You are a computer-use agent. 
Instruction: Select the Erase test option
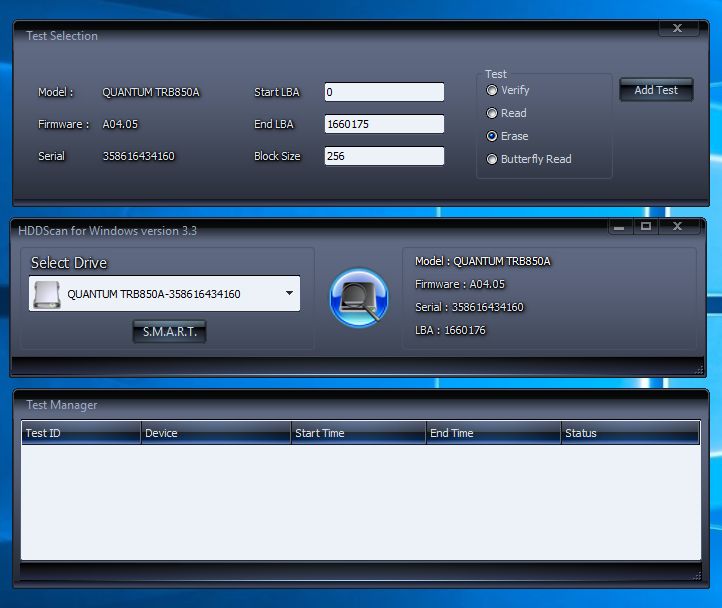pos(492,136)
